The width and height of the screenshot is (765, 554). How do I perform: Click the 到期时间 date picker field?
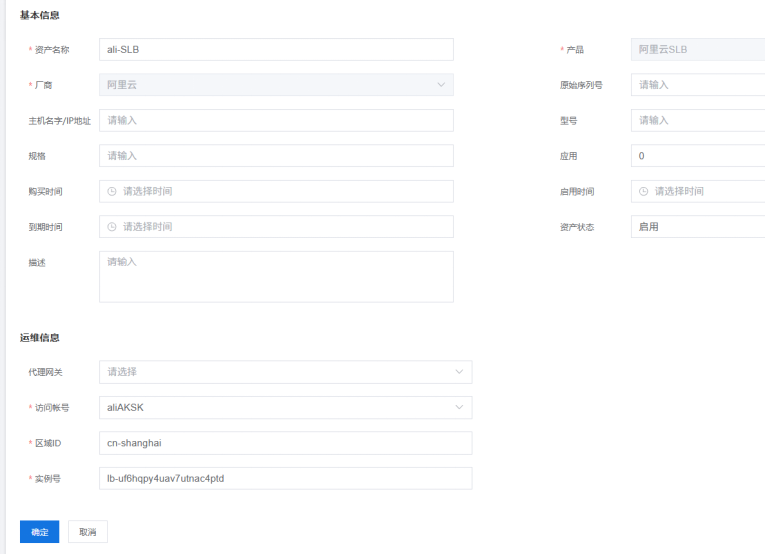click(276, 227)
